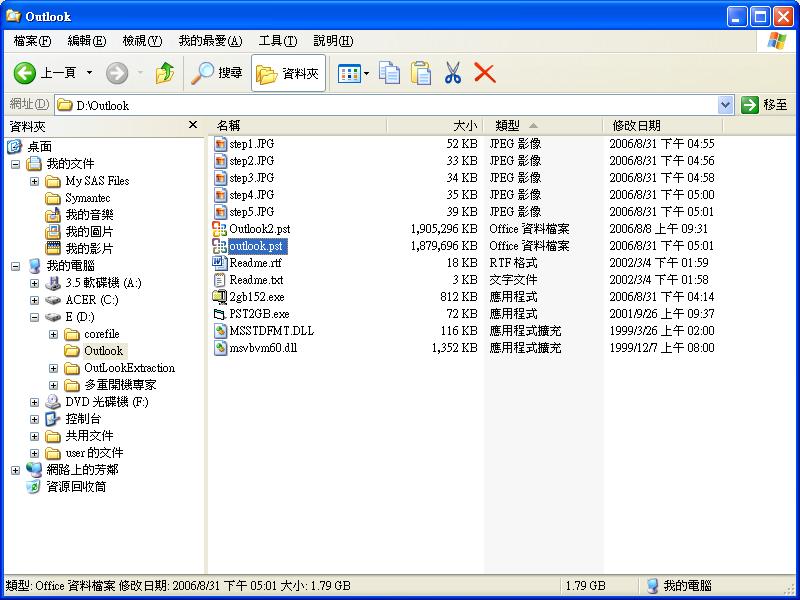Open the 檔案(F) menu
800x600 pixels.
click(33, 41)
